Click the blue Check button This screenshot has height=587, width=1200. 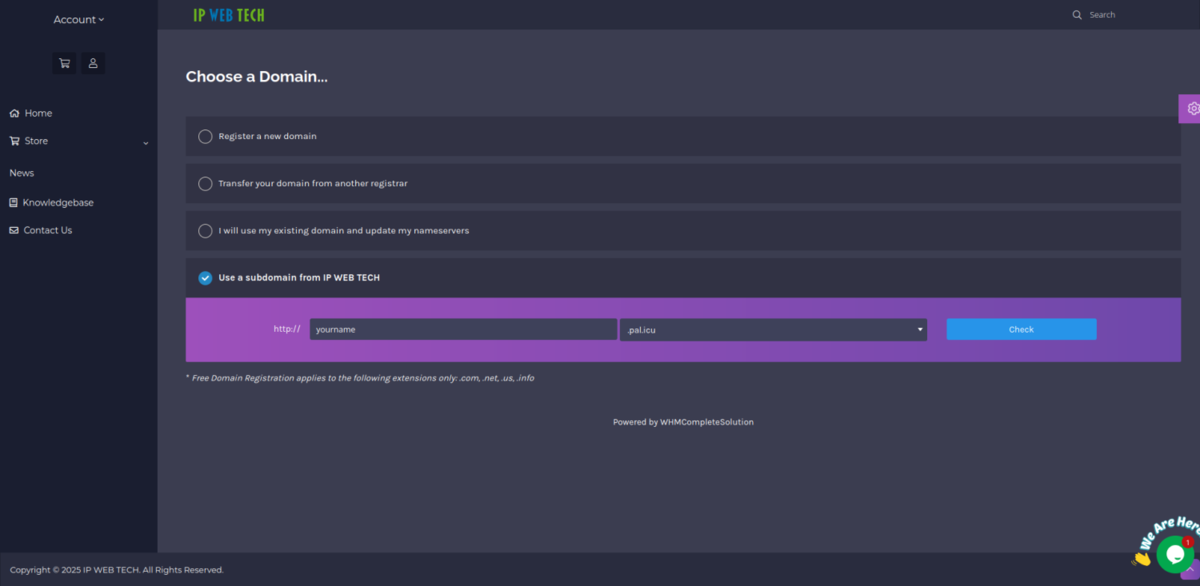(x=1021, y=329)
